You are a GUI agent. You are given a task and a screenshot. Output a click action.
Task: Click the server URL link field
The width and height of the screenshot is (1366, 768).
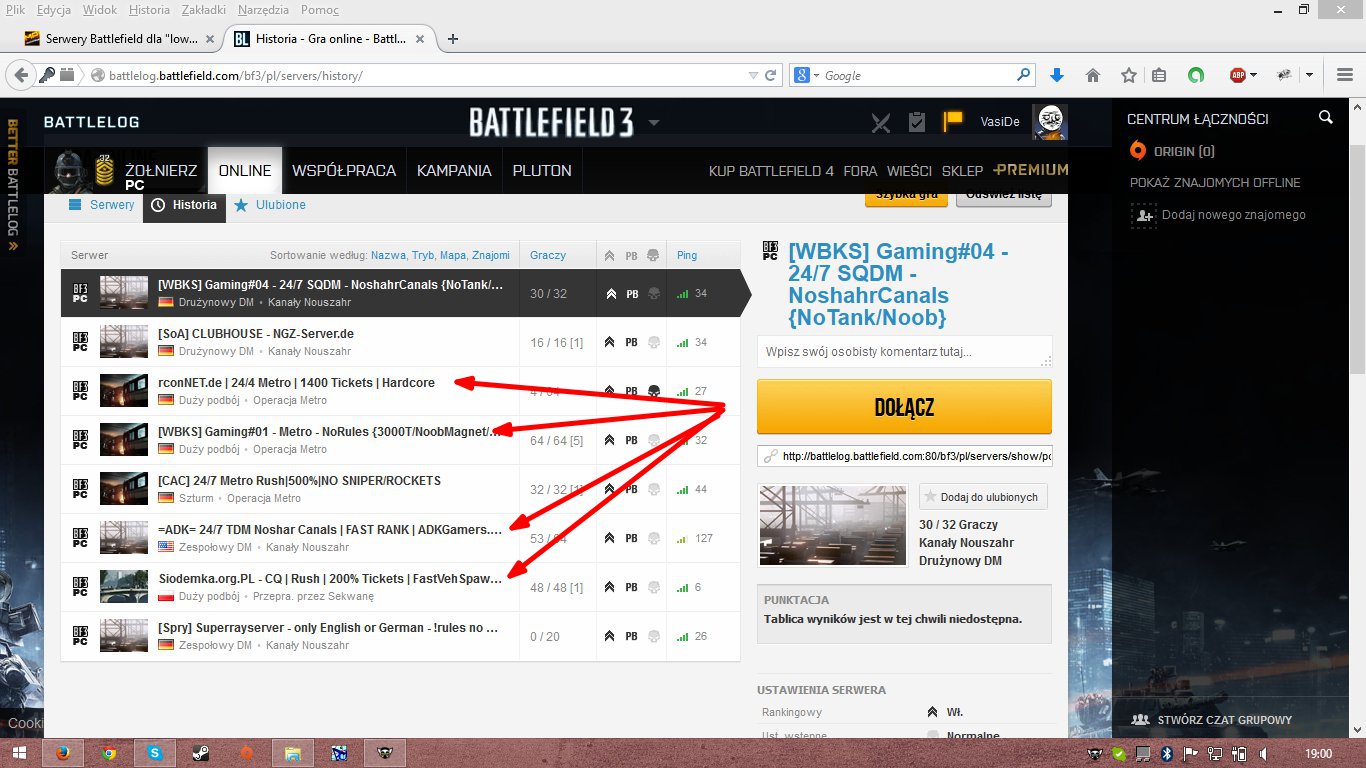click(904, 457)
